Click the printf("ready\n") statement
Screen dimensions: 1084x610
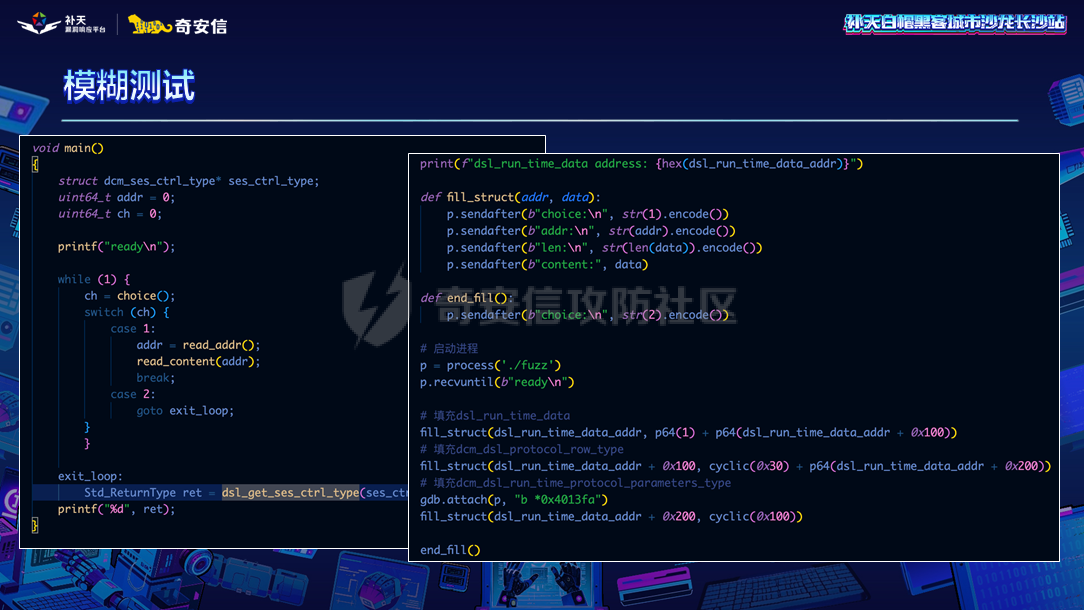tap(116, 246)
